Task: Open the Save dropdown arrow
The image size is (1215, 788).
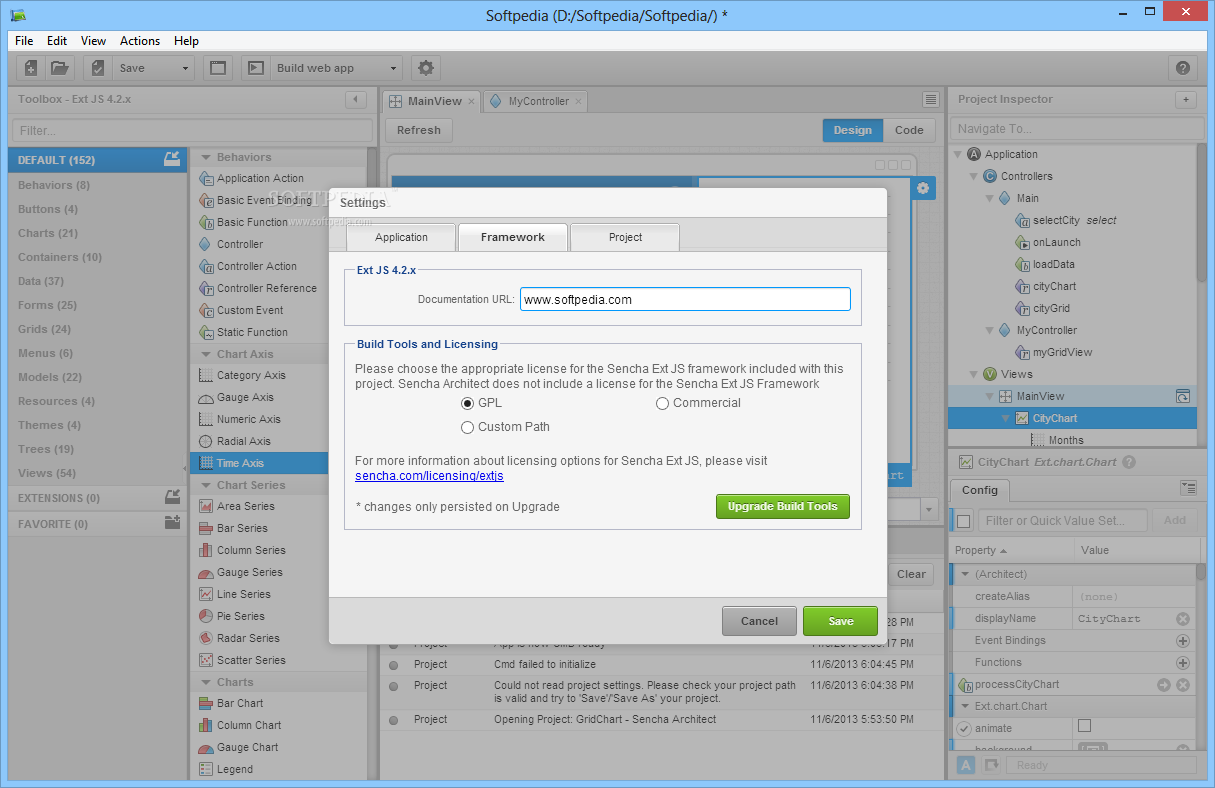Action: tap(185, 68)
